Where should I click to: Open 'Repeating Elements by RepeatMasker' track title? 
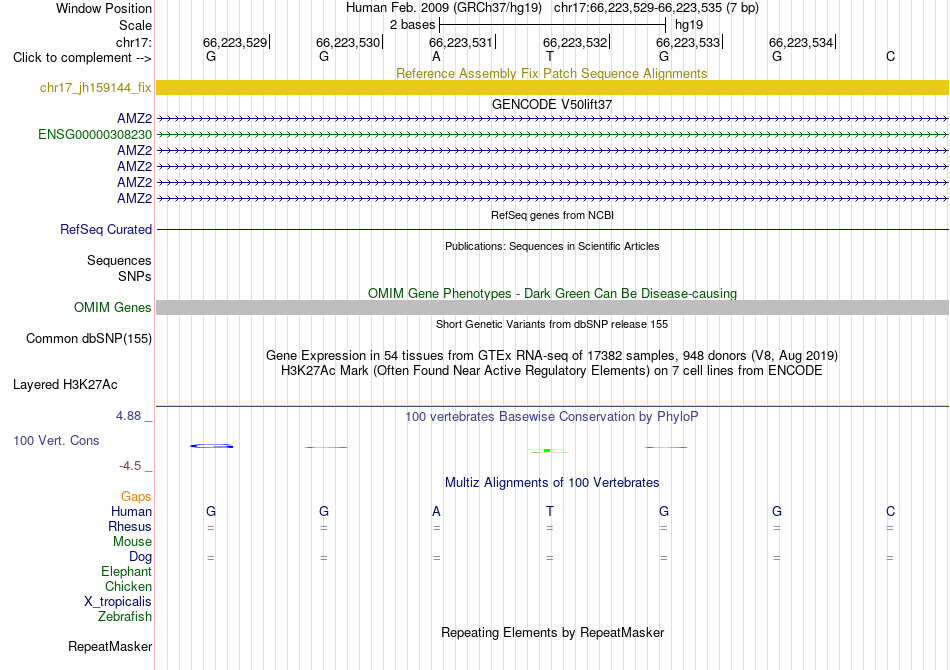pyautogui.click(x=552, y=632)
